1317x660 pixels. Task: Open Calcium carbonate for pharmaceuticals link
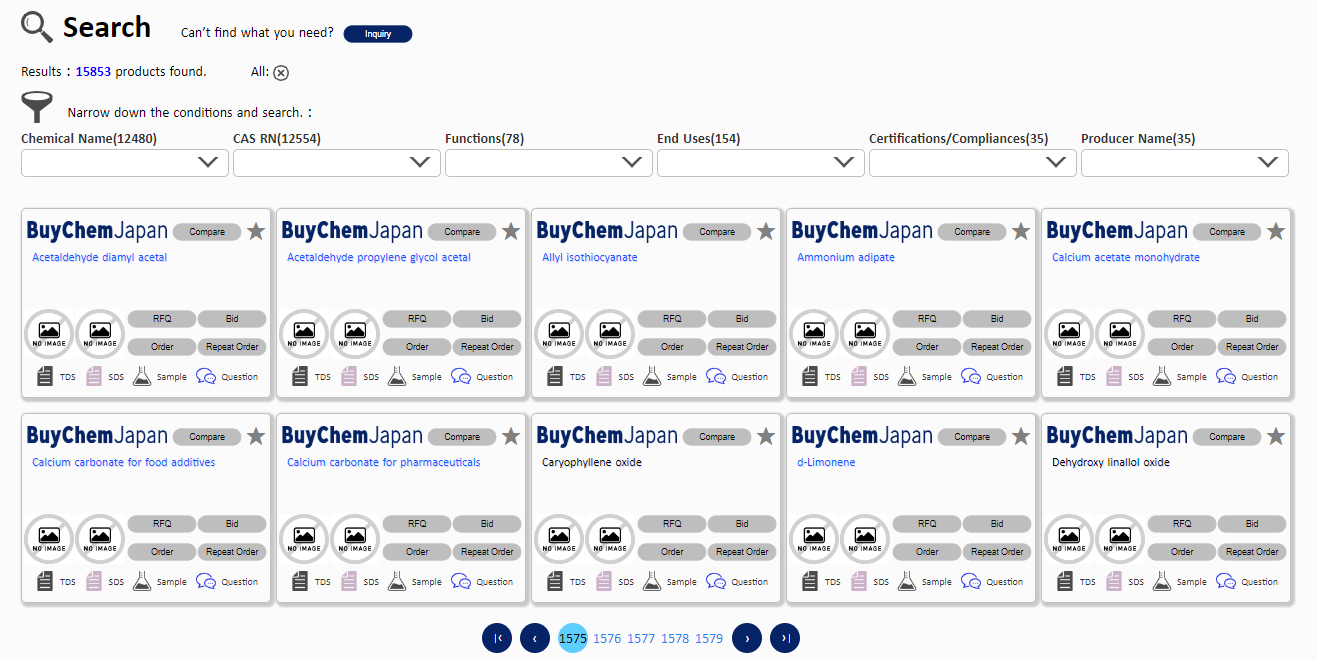384,462
